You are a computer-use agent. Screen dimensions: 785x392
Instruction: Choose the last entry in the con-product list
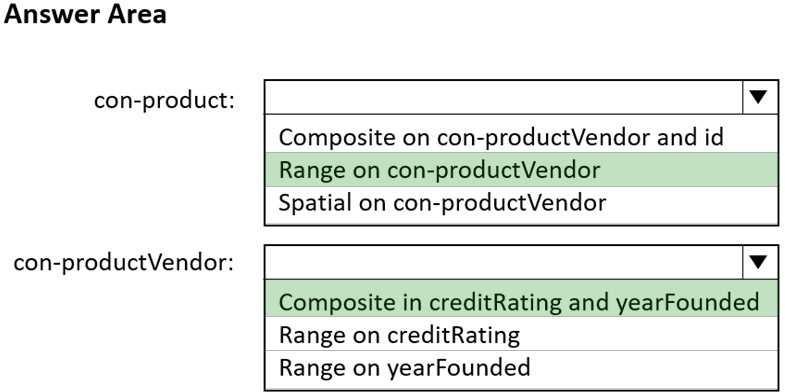point(521,203)
